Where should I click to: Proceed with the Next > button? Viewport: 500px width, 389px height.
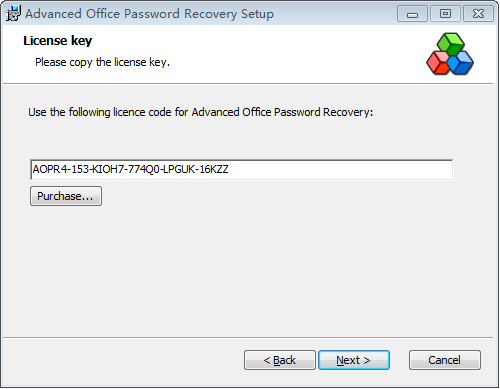coord(354,360)
